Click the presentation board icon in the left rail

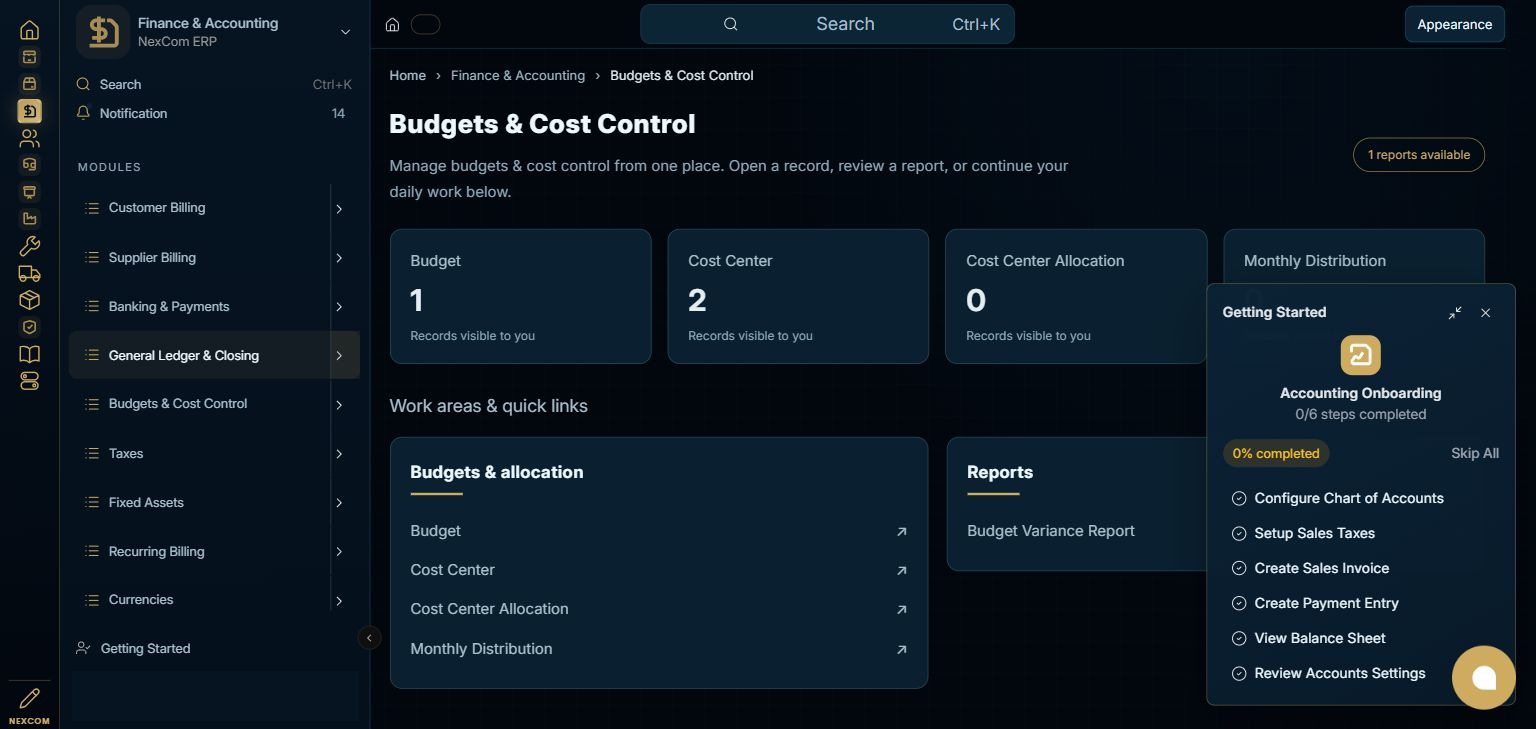pos(29,192)
